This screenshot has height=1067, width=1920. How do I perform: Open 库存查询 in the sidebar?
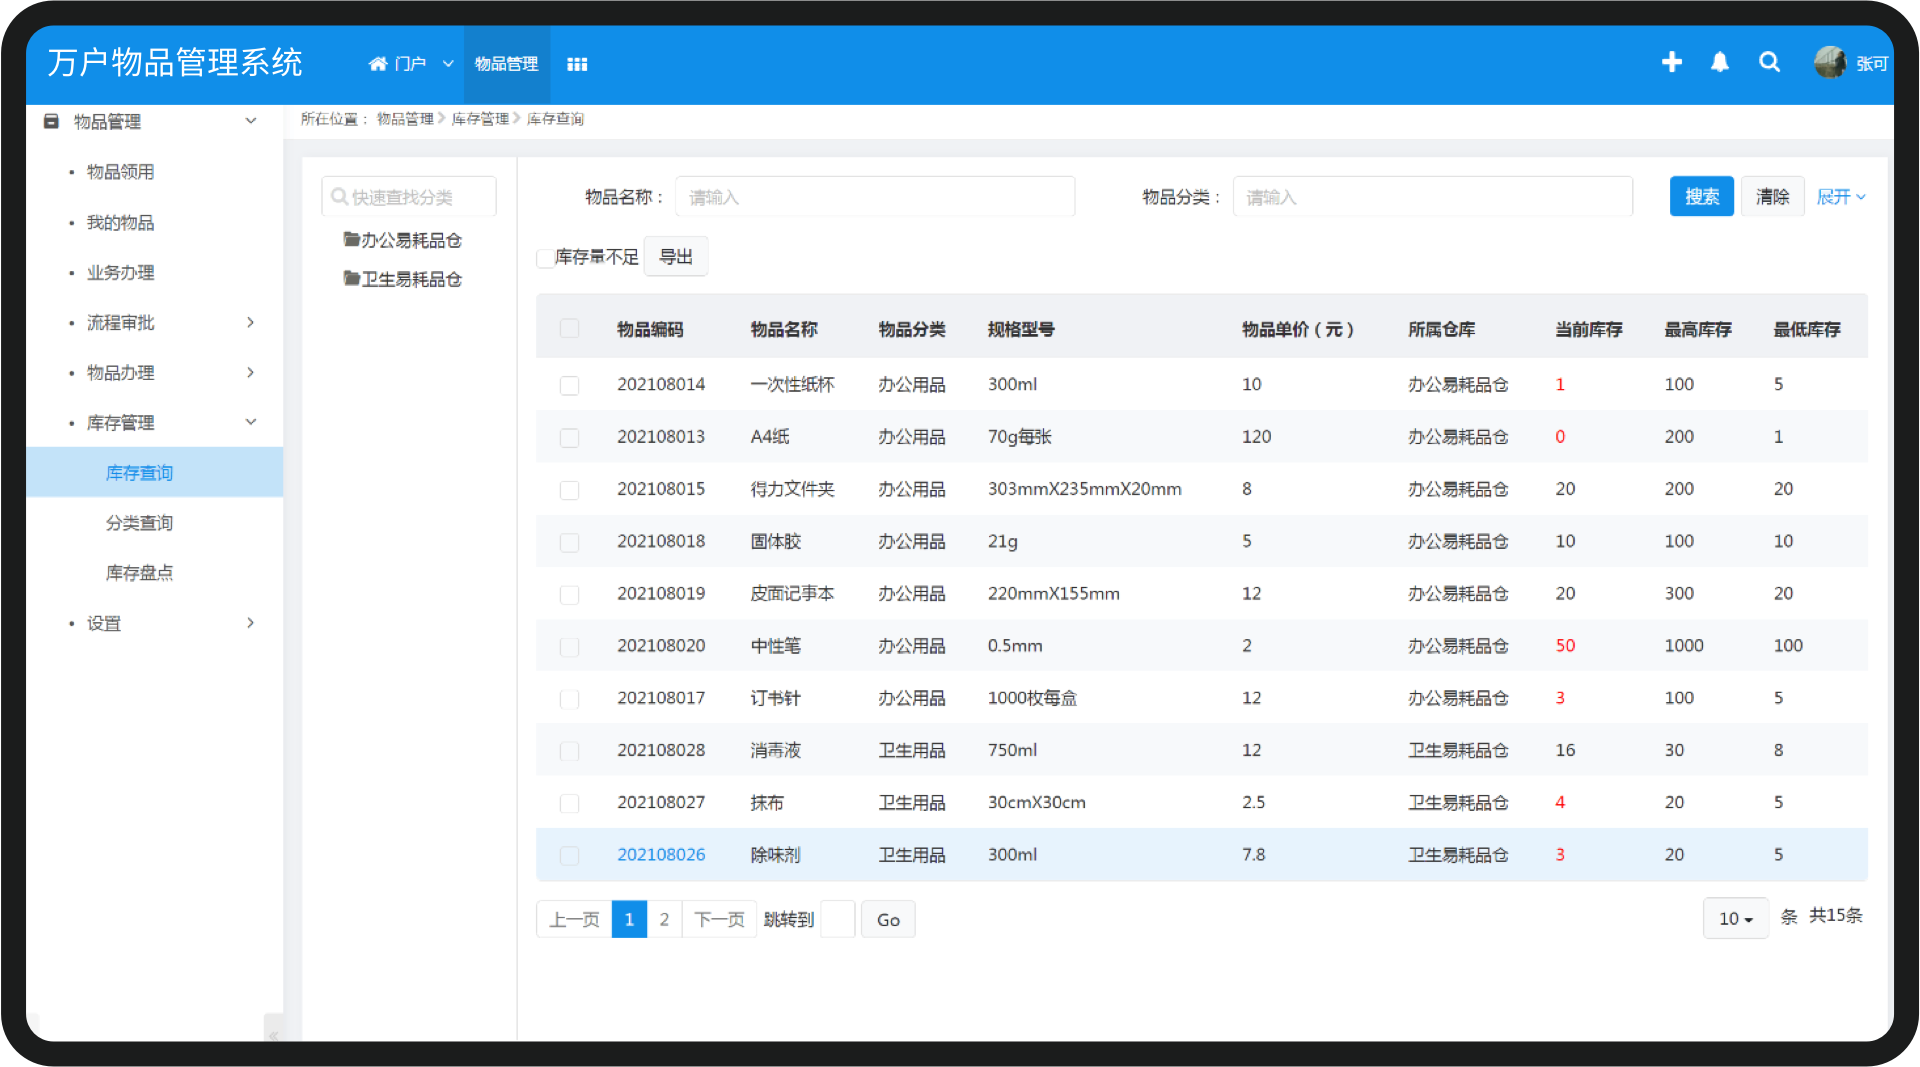(x=154, y=472)
